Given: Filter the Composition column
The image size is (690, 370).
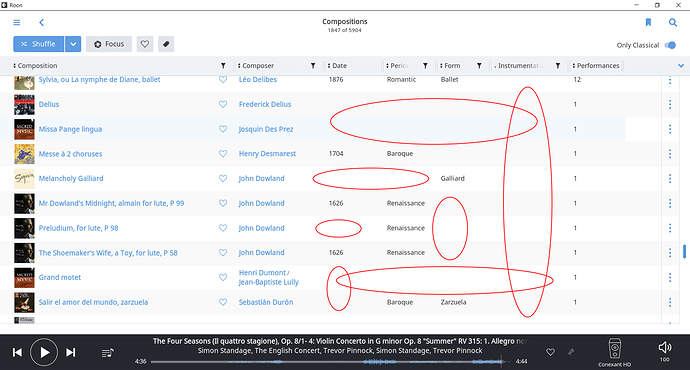Looking at the screenshot, I should (x=223, y=66).
